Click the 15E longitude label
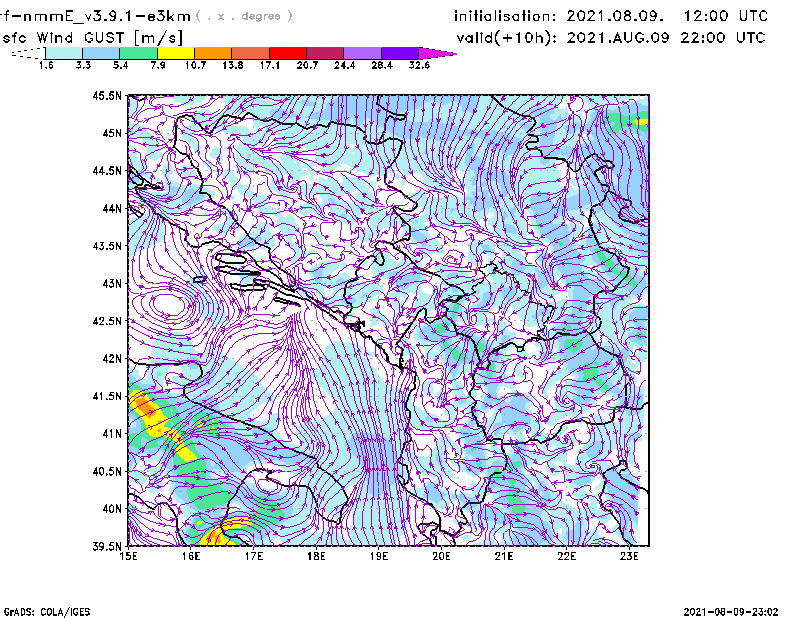The width and height of the screenshot is (800, 618). (128, 556)
